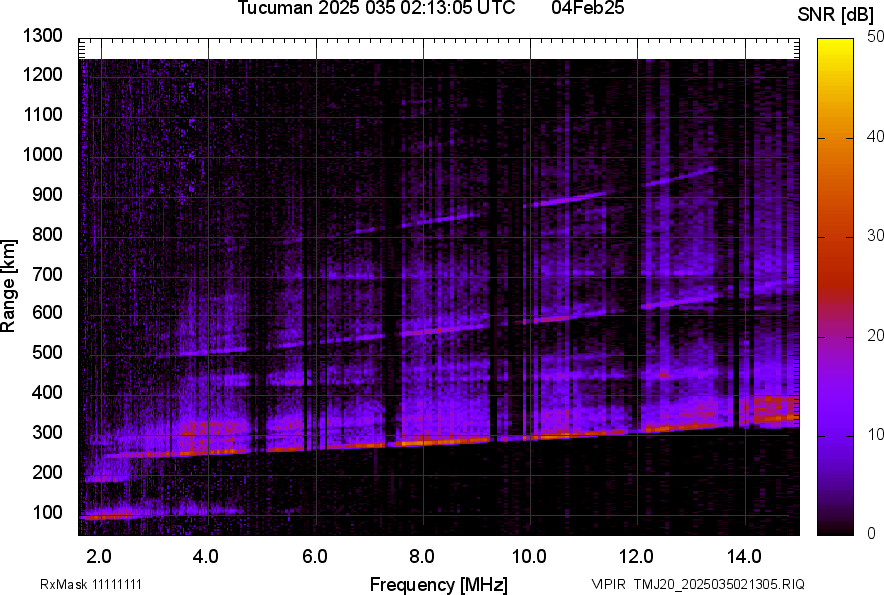Viewport: 884px width, 595px height.
Task: Click the 50 label on the SNR scale
Action: [x=876, y=37]
